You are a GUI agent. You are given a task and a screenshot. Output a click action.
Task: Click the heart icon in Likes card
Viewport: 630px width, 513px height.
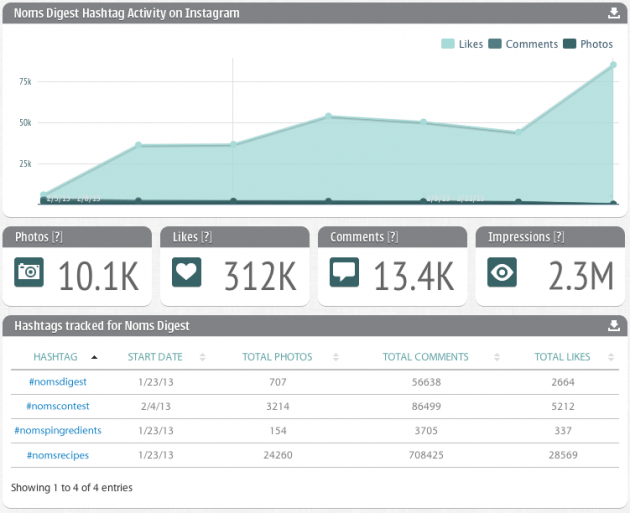186,272
